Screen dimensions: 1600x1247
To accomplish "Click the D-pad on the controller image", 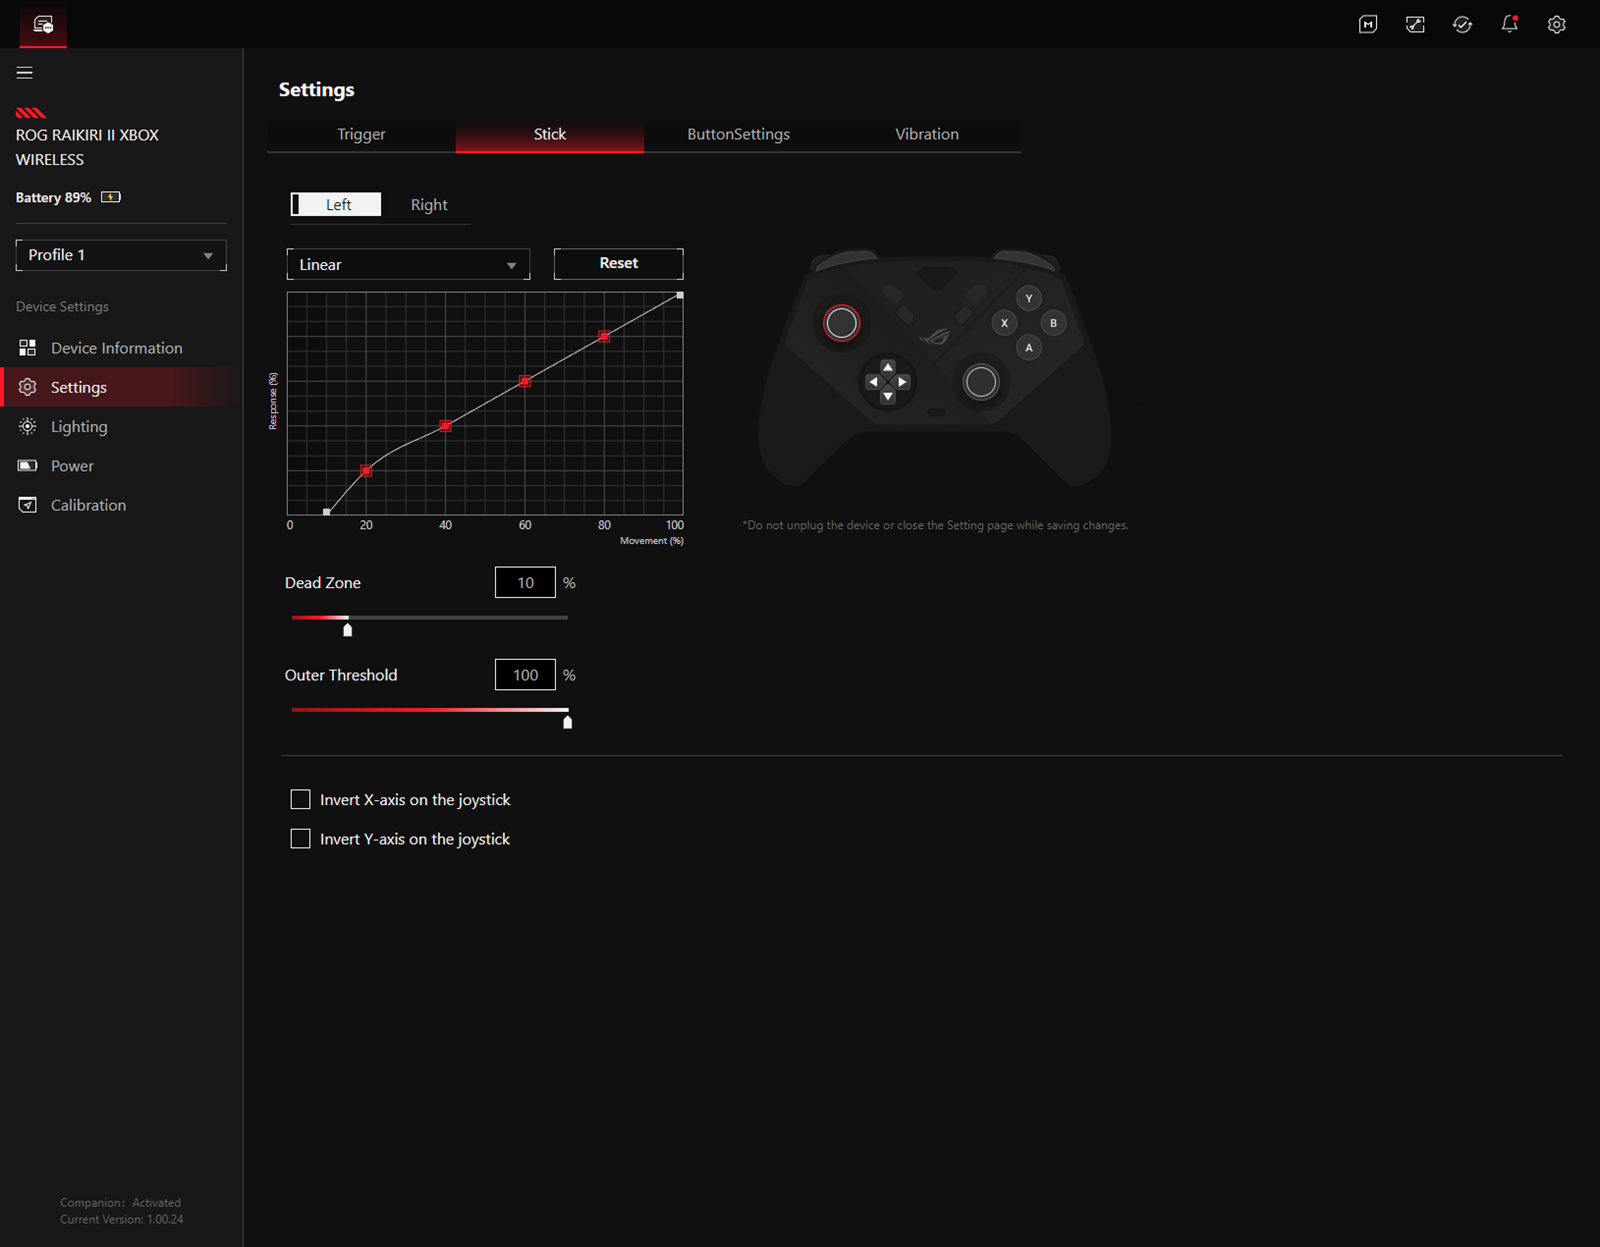I will [887, 382].
